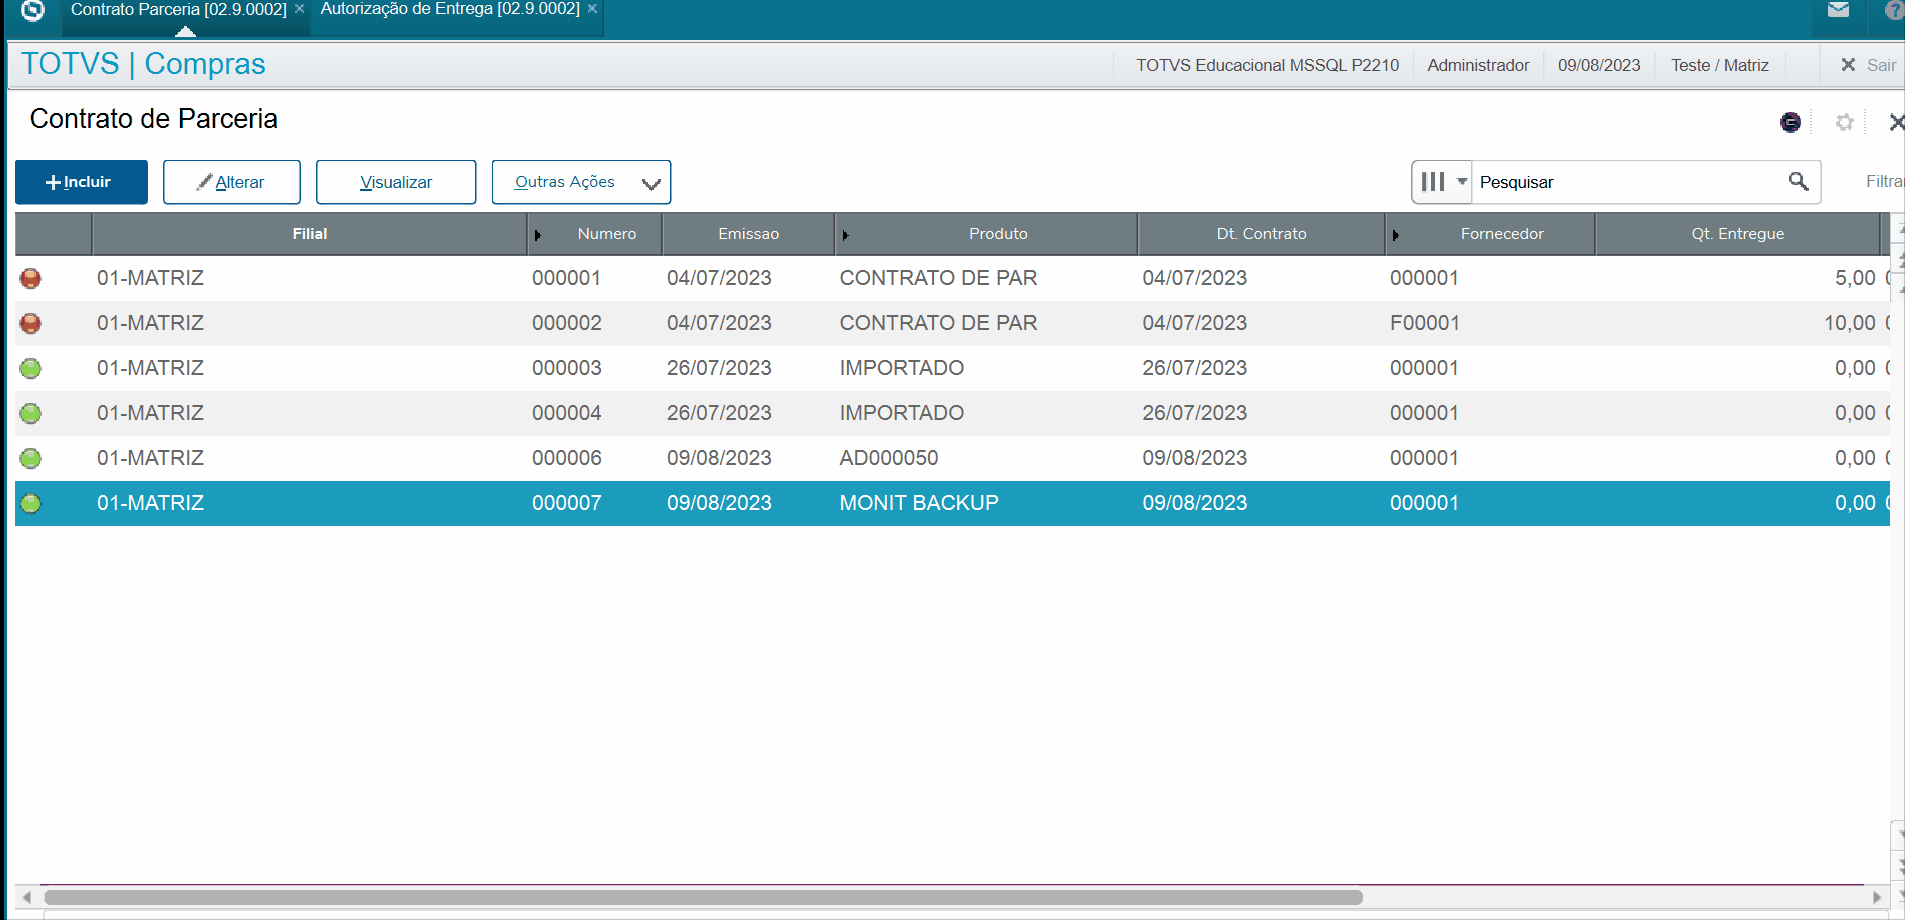Close the Contrato de Parceria screen via its X icon

(x=1897, y=122)
